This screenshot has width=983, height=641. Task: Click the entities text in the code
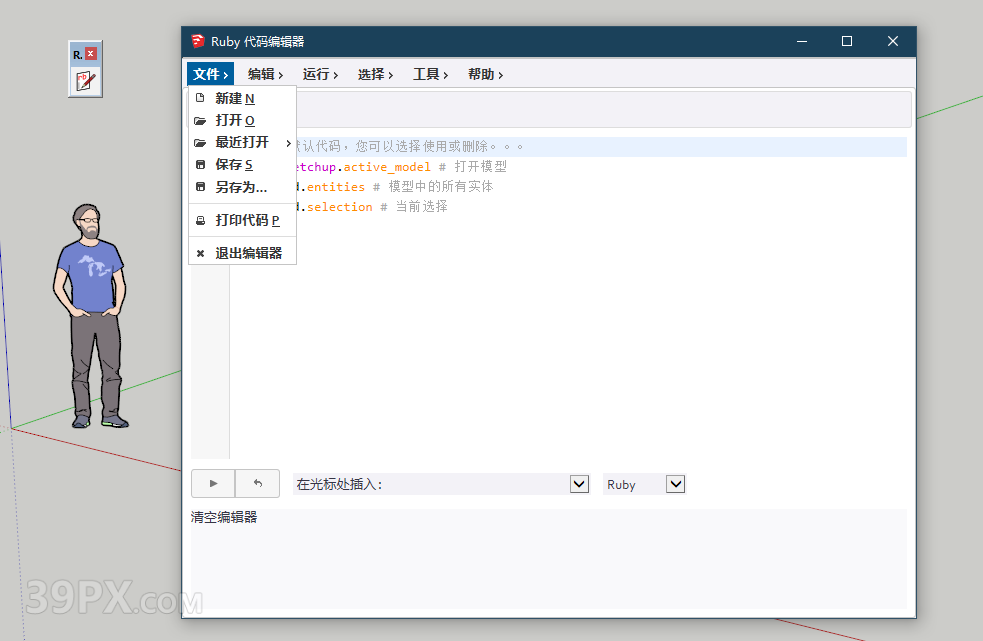tap(335, 187)
